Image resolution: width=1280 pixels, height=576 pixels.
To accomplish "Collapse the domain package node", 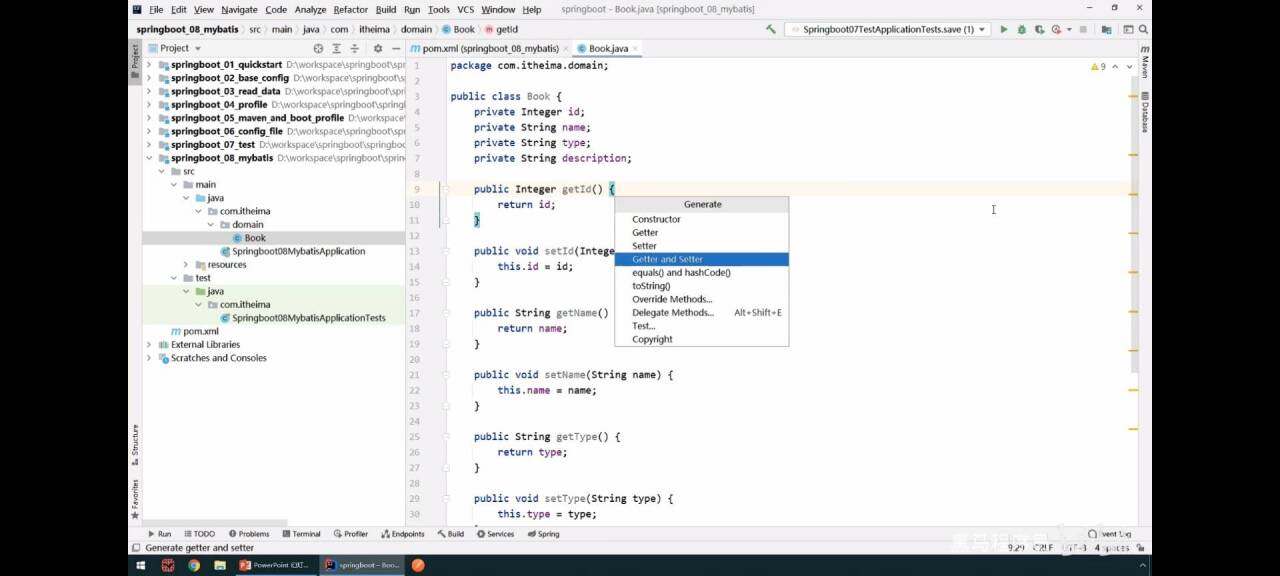I will [211, 225].
